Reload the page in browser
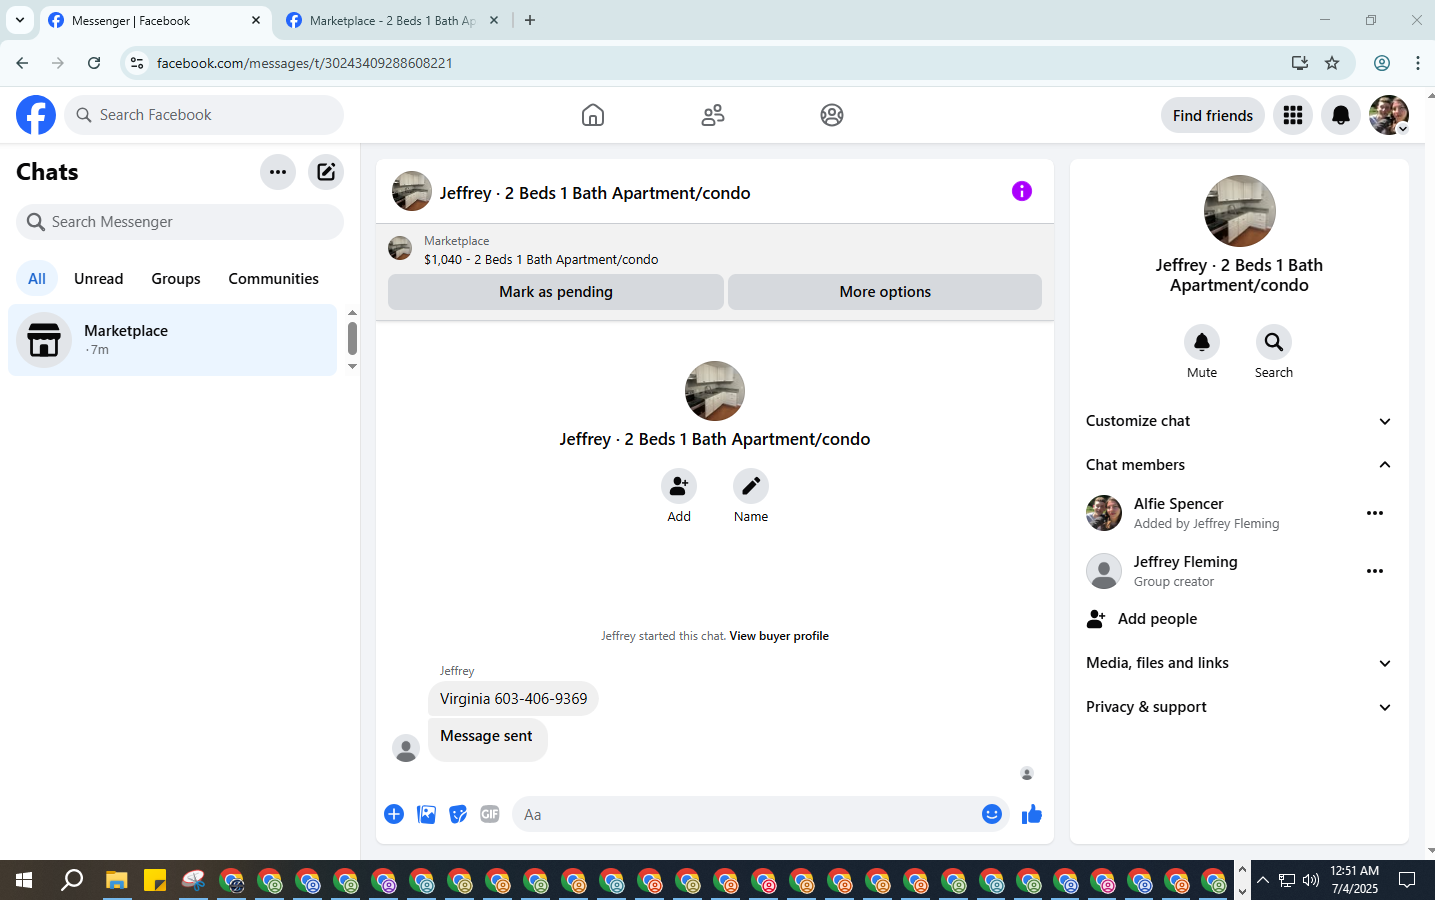The image size is (1435, 900). tap(94, 63)
